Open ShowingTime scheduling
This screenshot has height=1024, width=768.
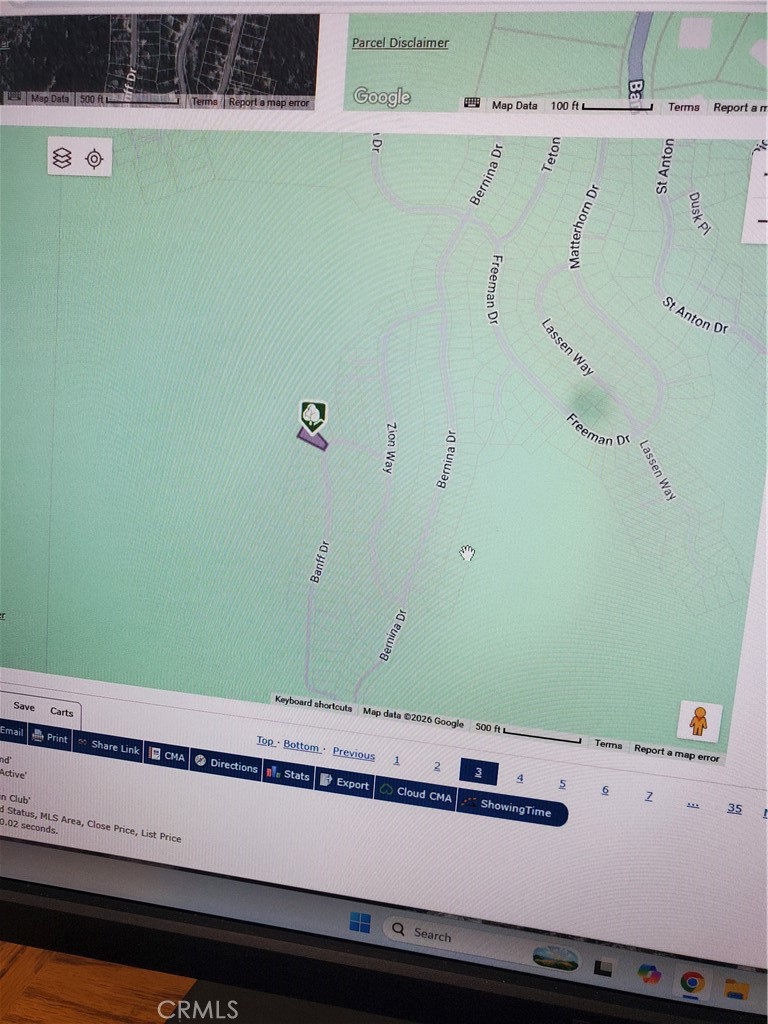pyautogui.click(x=511, y=808)
